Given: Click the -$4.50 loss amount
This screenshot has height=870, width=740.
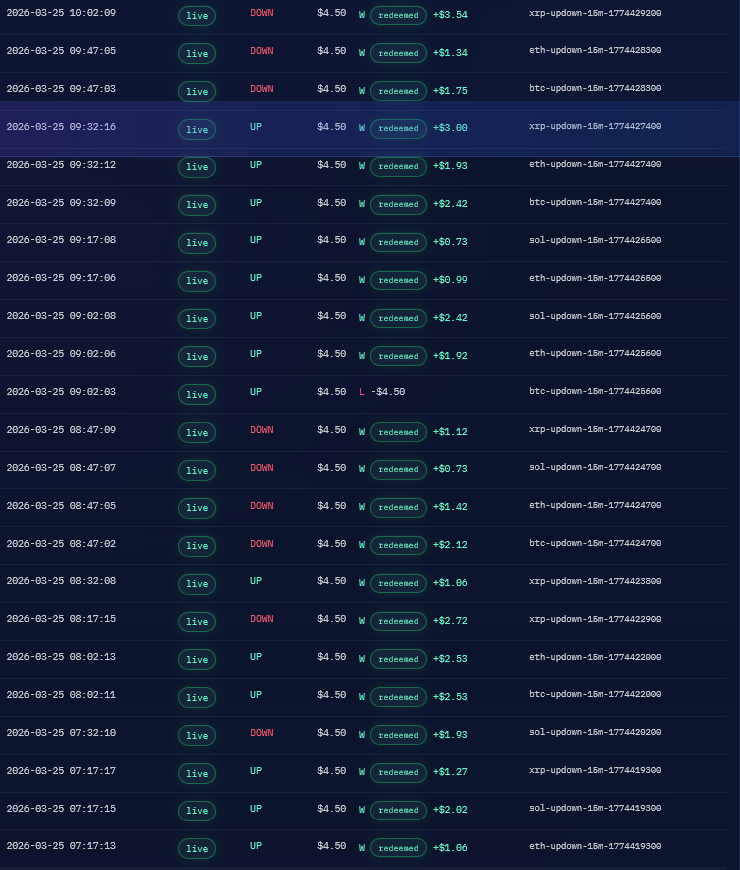Looking at the screenshot, I should (x=388, y=392).
